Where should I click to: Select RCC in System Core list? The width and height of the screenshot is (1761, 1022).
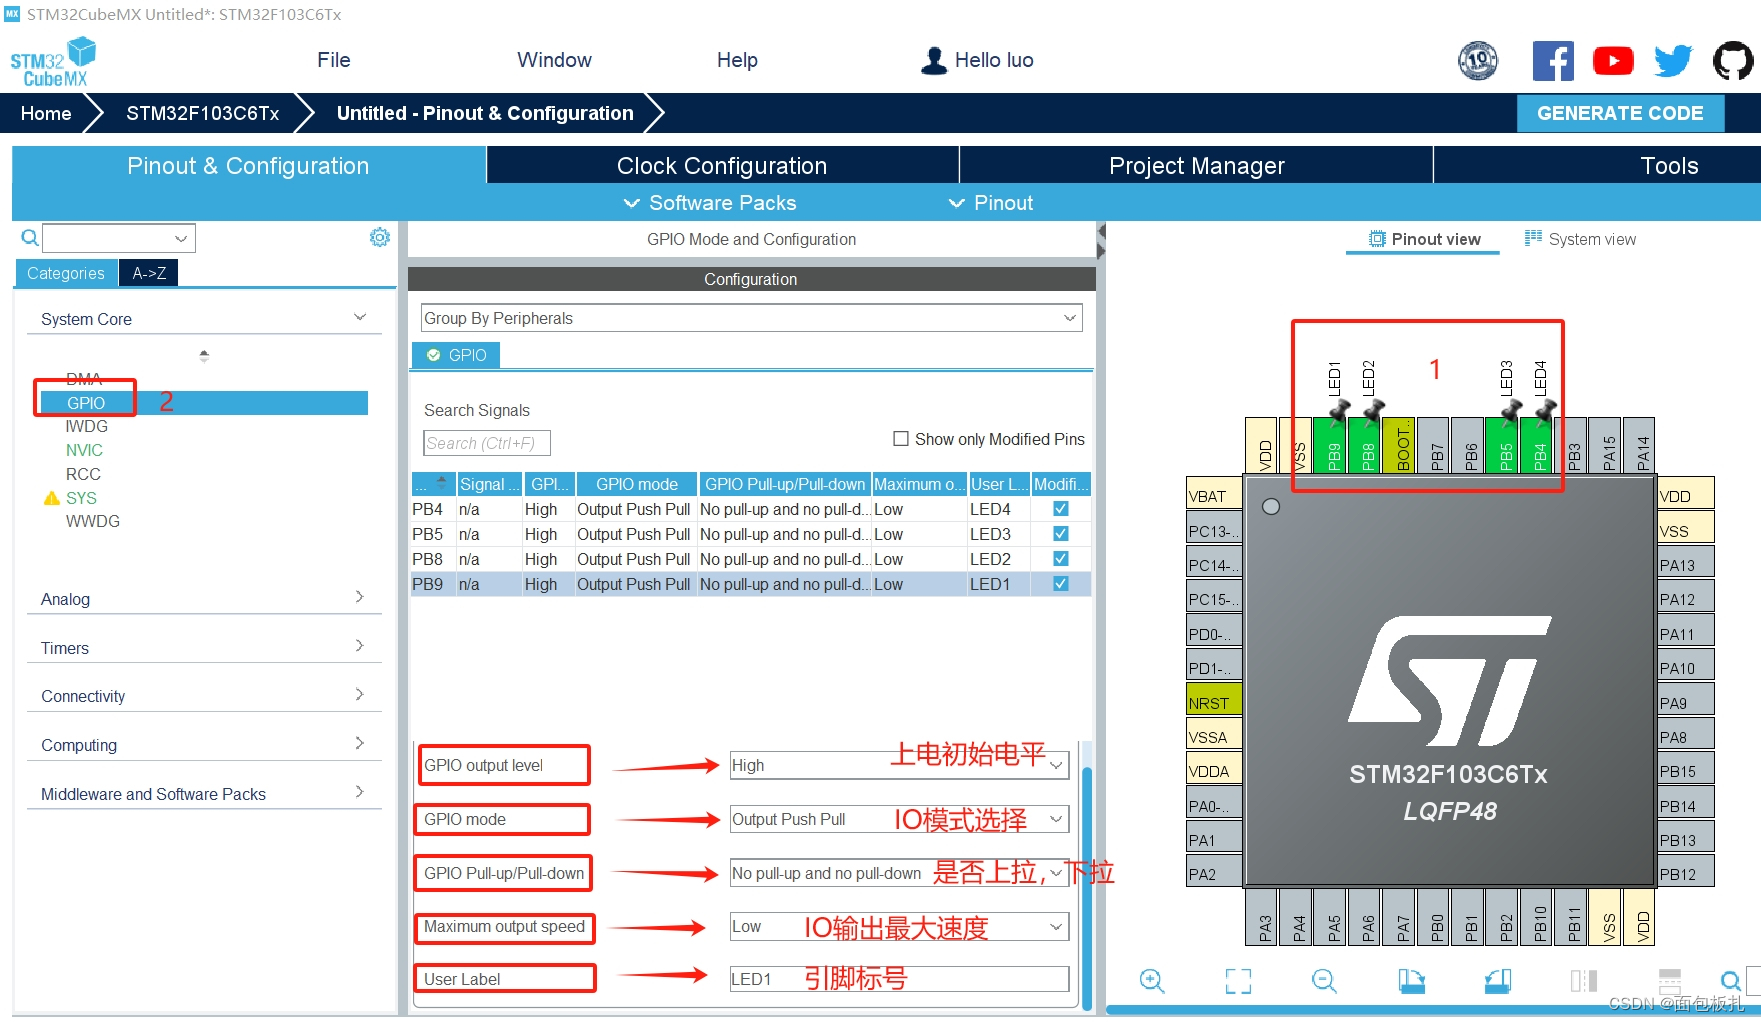83,474
